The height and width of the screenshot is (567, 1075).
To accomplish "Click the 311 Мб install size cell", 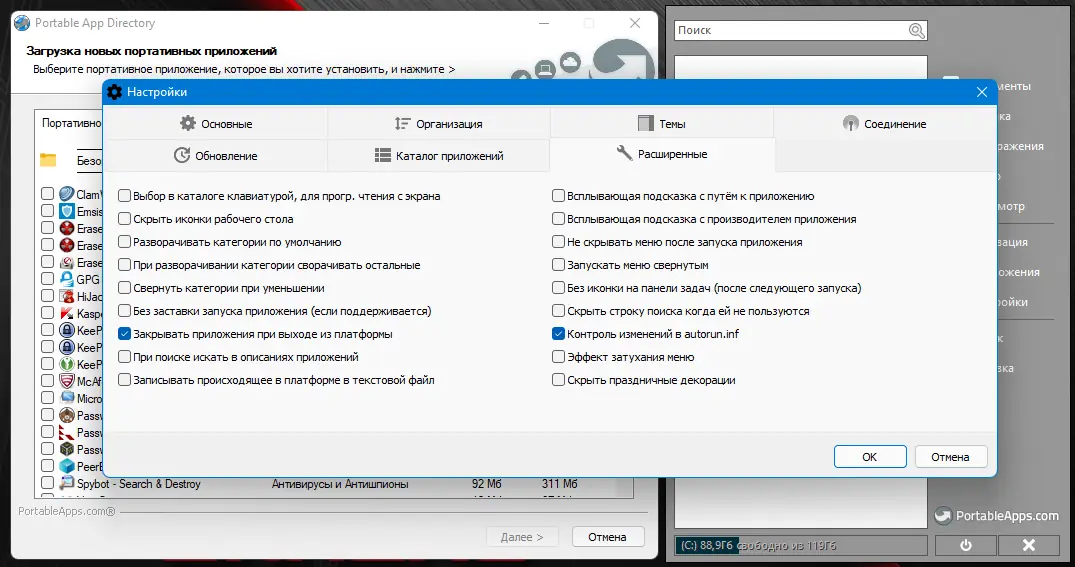I will [559, 483].
